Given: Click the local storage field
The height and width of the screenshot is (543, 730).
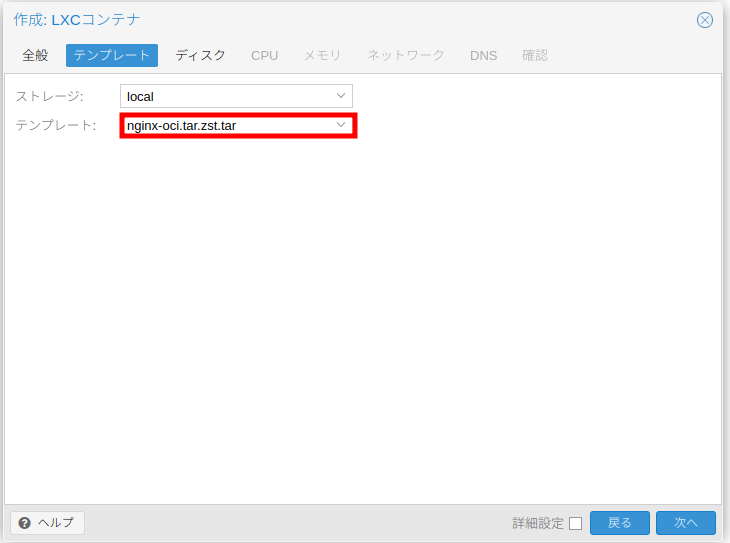Looking at the screenshot, I should pyautogui.click(x=236, y=96).
